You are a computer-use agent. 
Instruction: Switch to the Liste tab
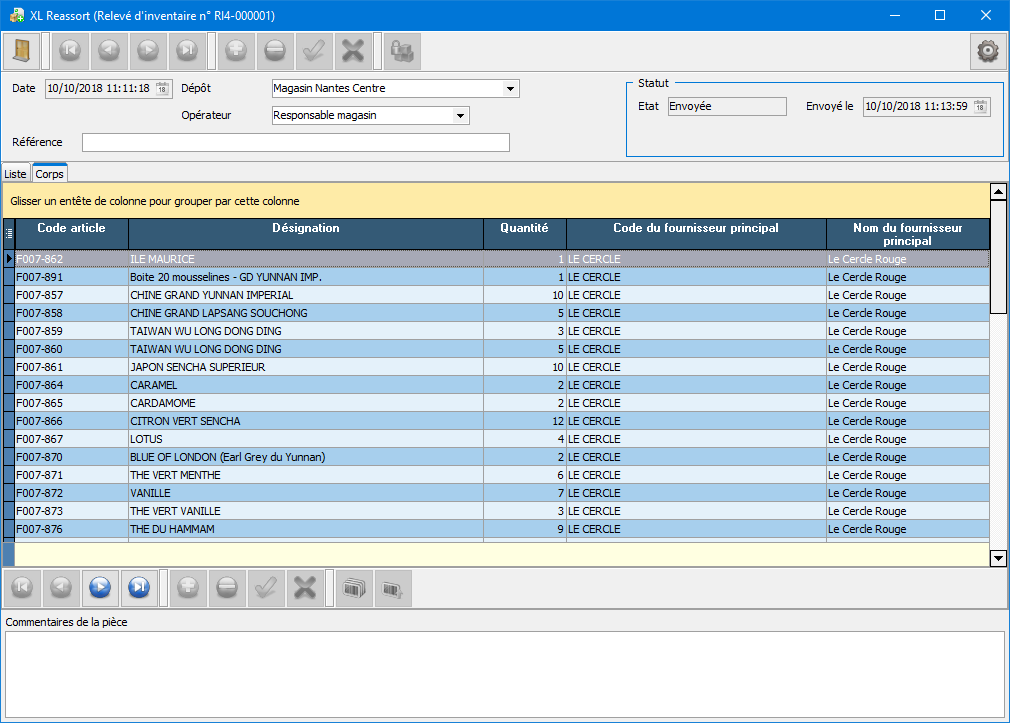coord(15,174)
